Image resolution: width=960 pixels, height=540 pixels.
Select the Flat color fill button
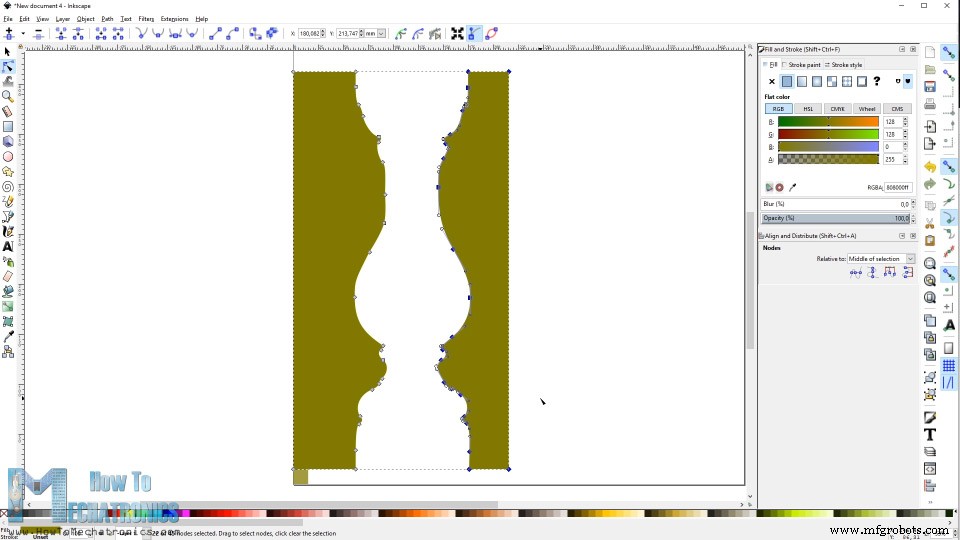click(x=787, y=82)
